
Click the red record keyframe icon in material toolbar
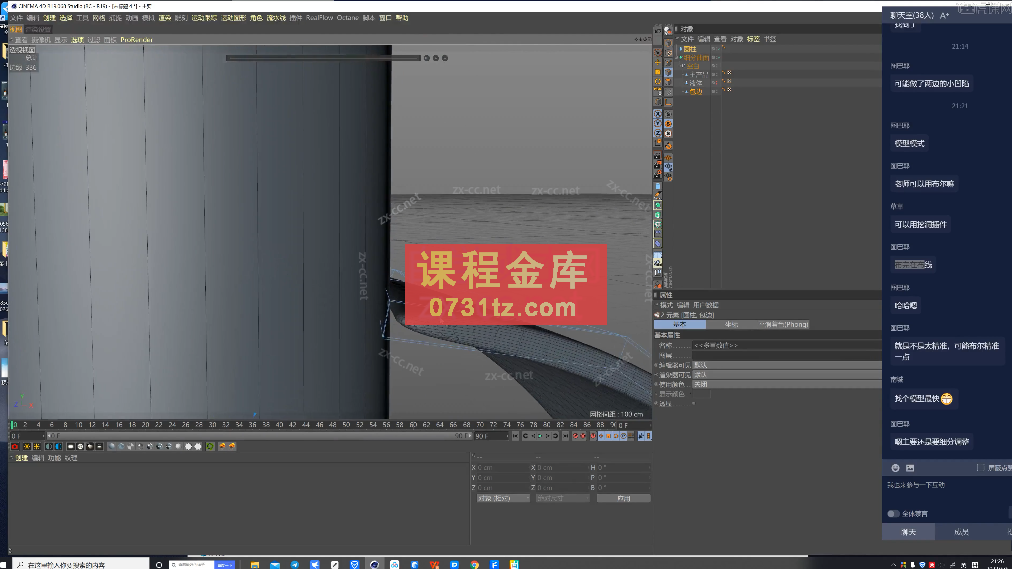click(x=15, y=446)
